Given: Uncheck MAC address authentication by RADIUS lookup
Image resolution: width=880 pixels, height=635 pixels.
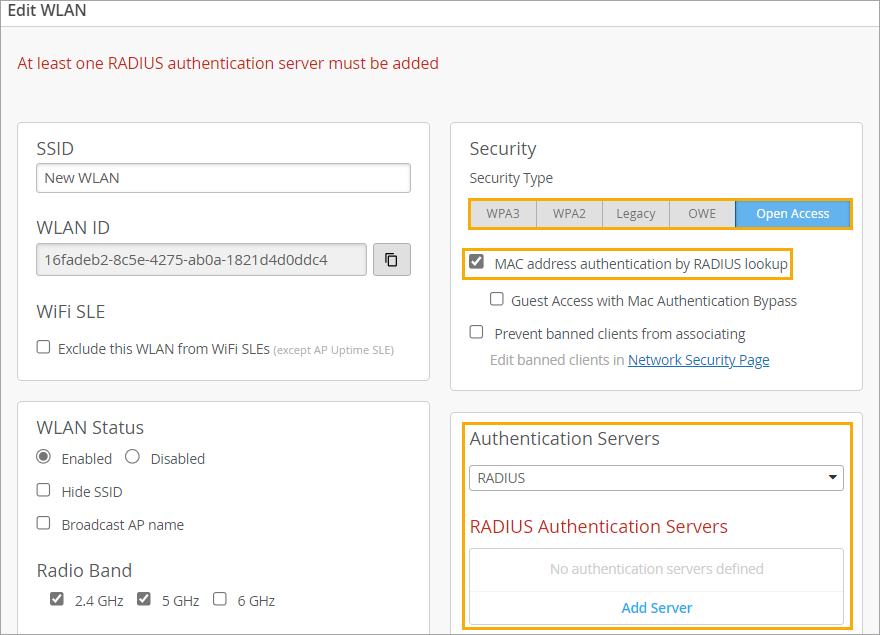Looking at the screenshot, I should [x=477, y=263].
